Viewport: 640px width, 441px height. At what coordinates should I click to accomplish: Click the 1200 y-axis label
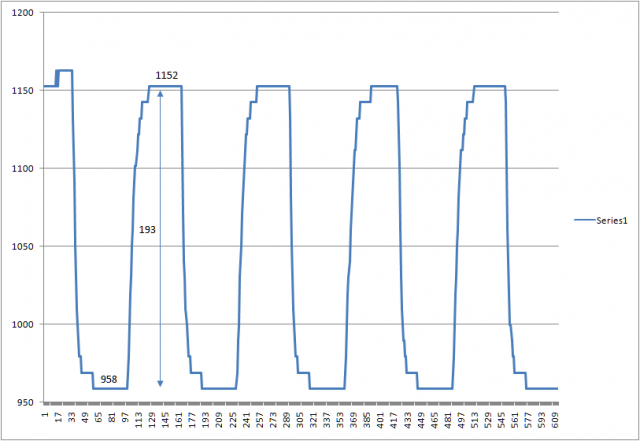pos(22,12)
